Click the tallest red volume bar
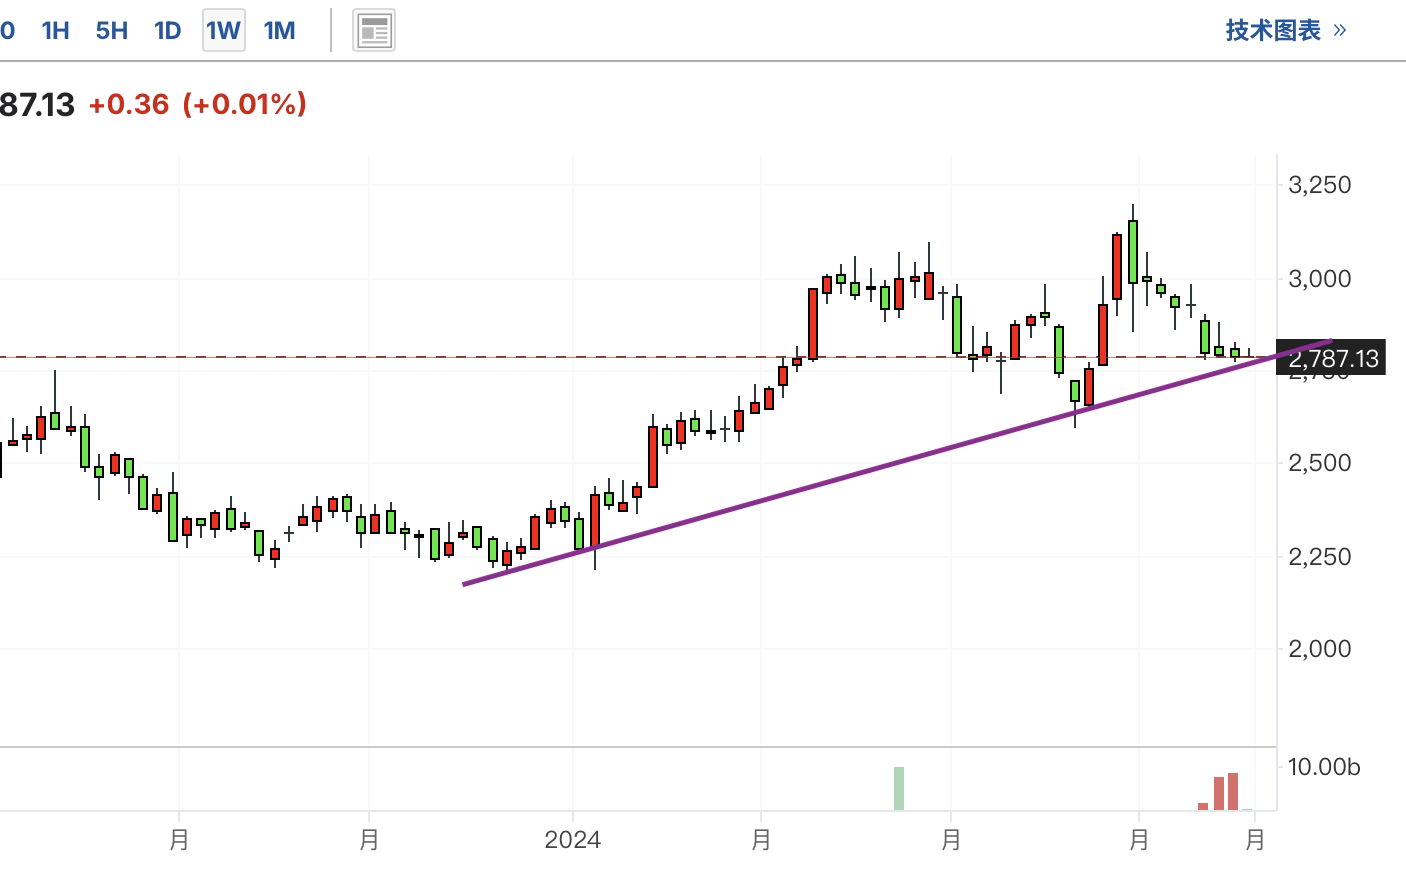 click(1233, 791)
